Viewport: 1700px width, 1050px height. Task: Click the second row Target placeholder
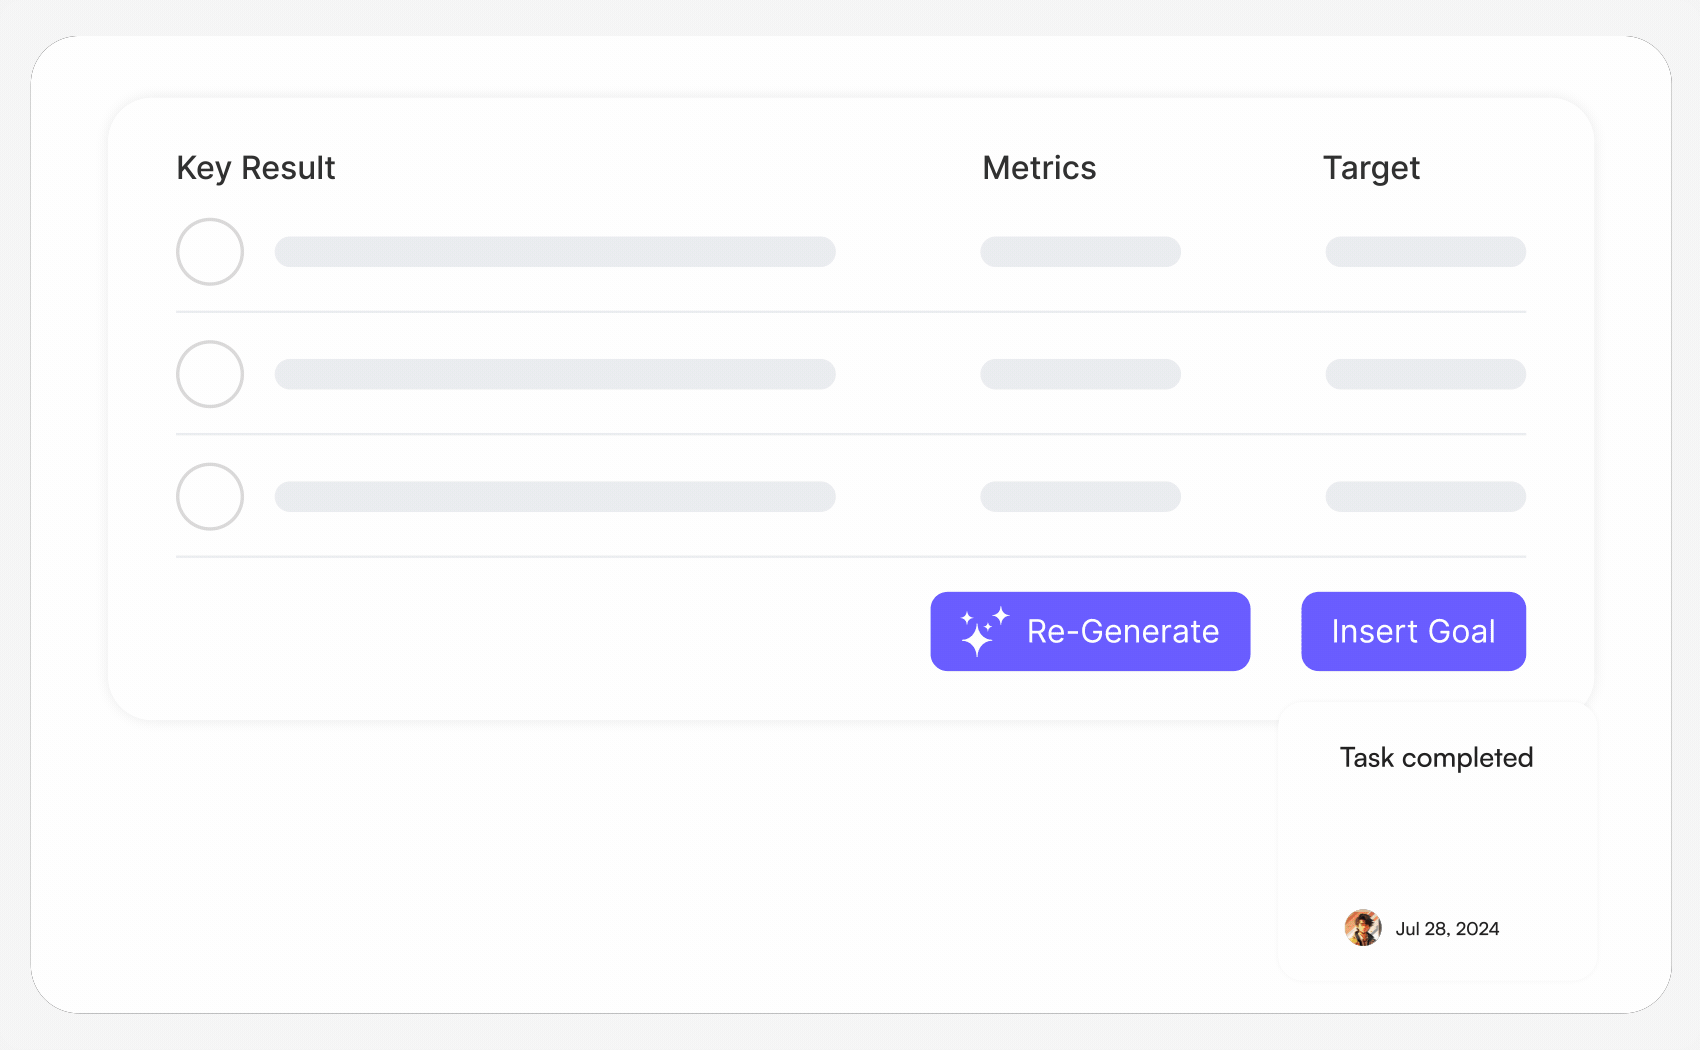1425,374
